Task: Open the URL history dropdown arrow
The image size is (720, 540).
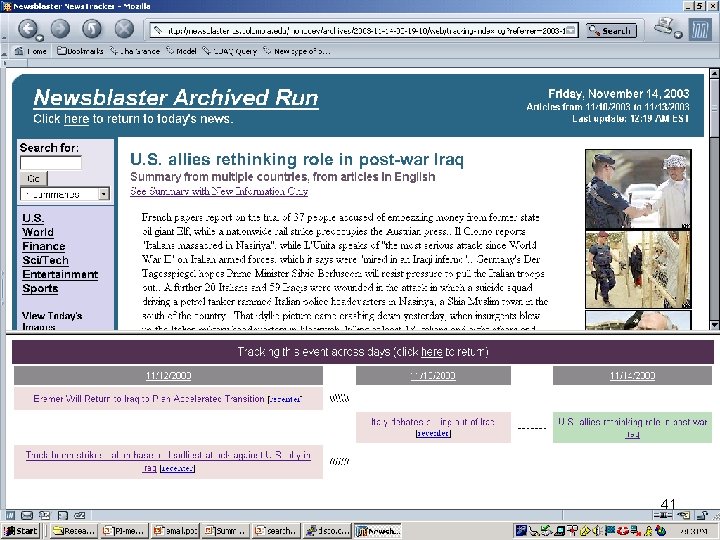Action: tap(570, 30)
